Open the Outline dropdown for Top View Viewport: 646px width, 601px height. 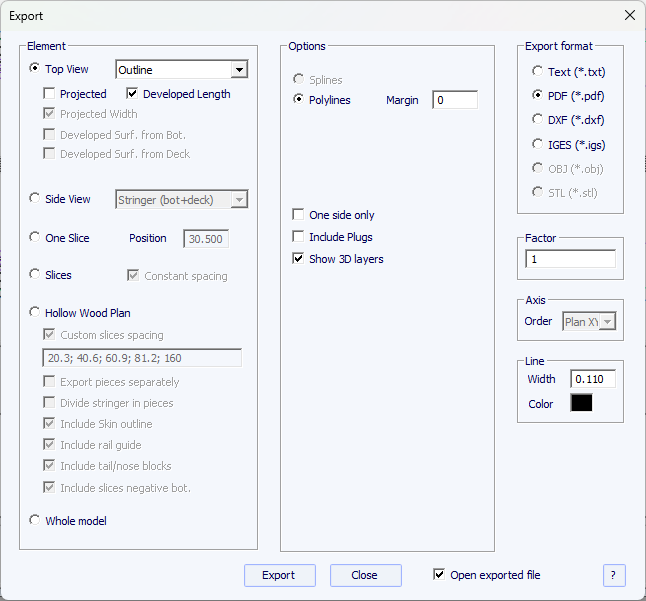[238, 70]
